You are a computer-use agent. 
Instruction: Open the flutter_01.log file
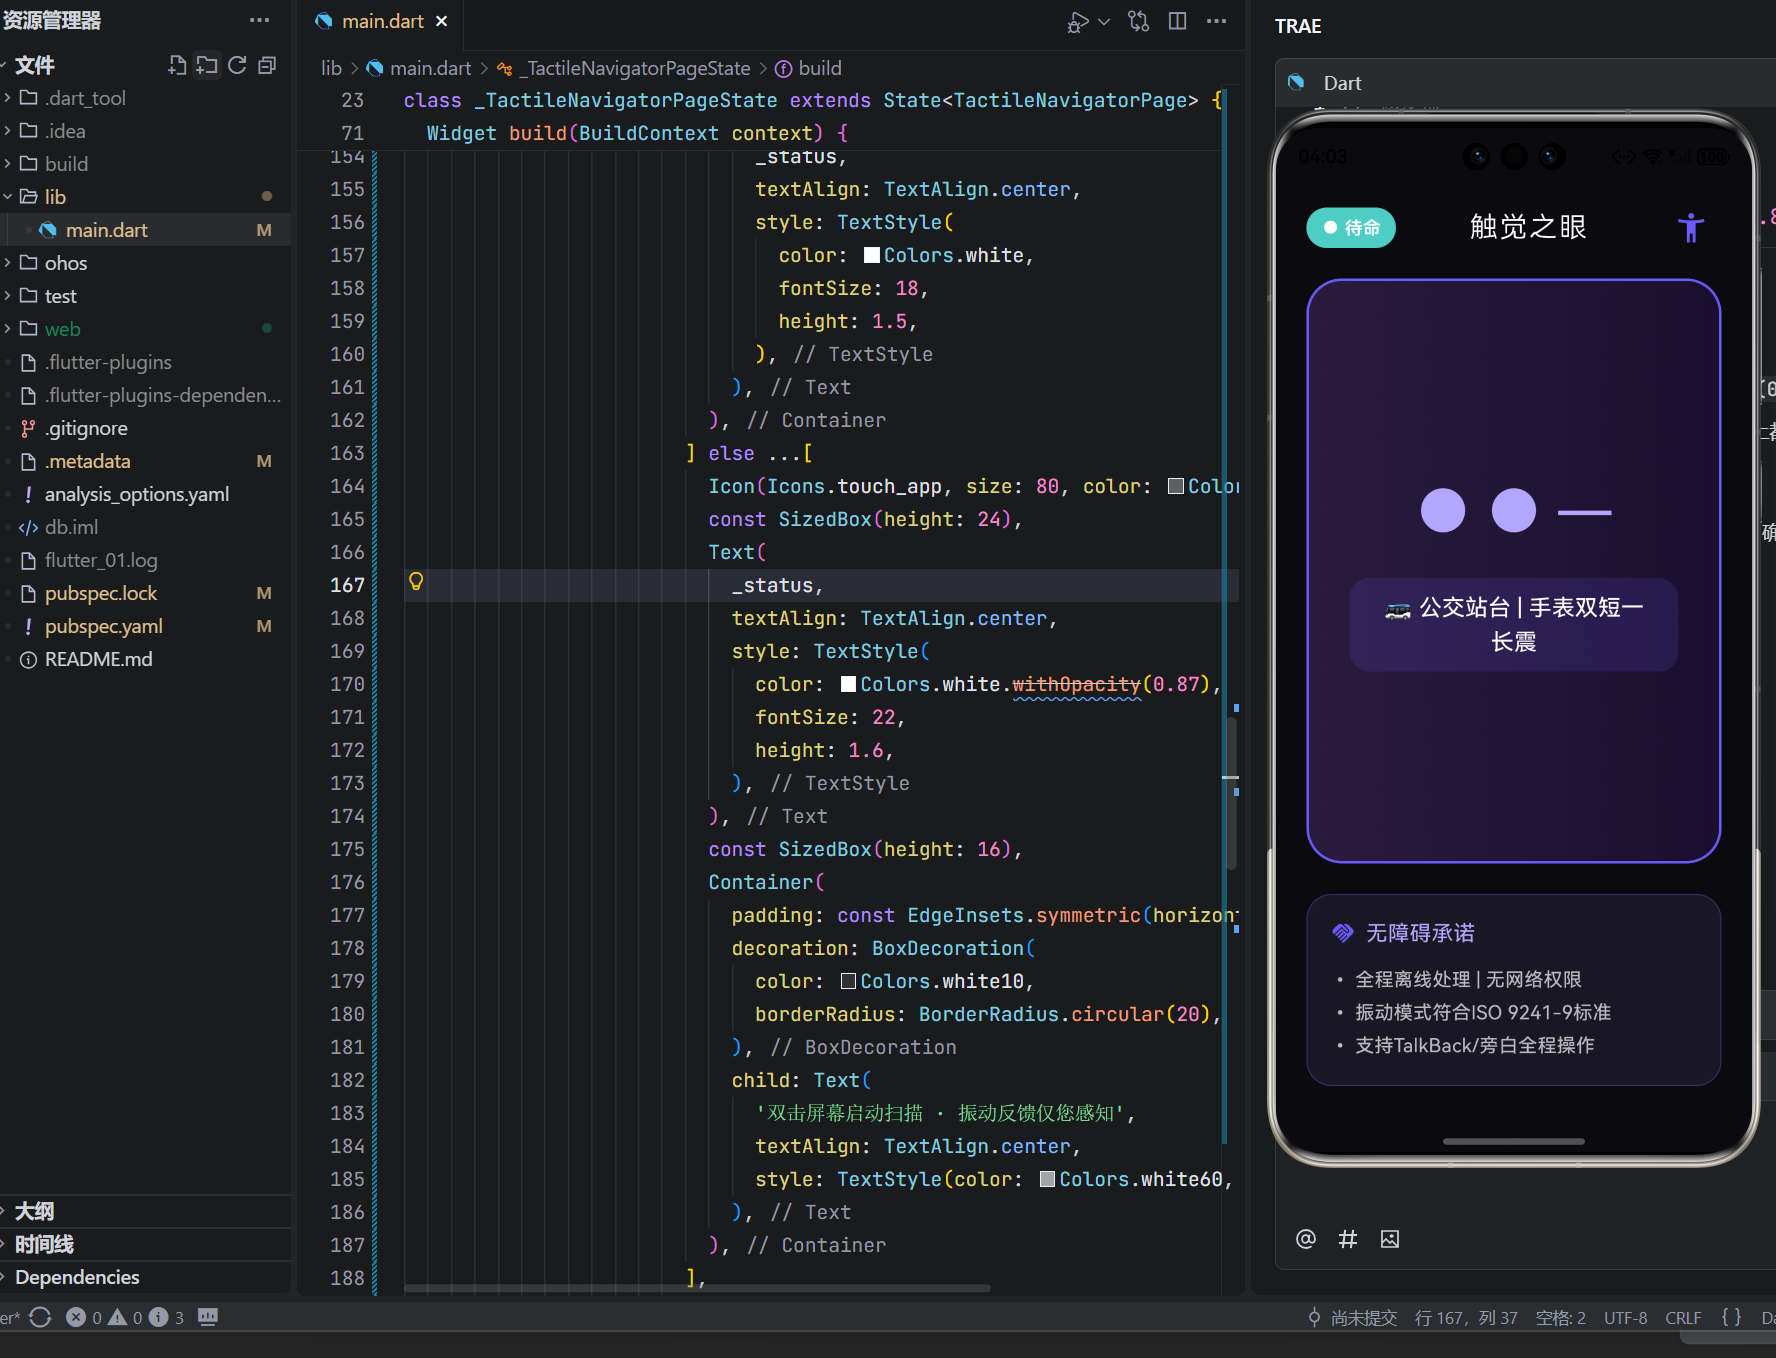[145, 560]
